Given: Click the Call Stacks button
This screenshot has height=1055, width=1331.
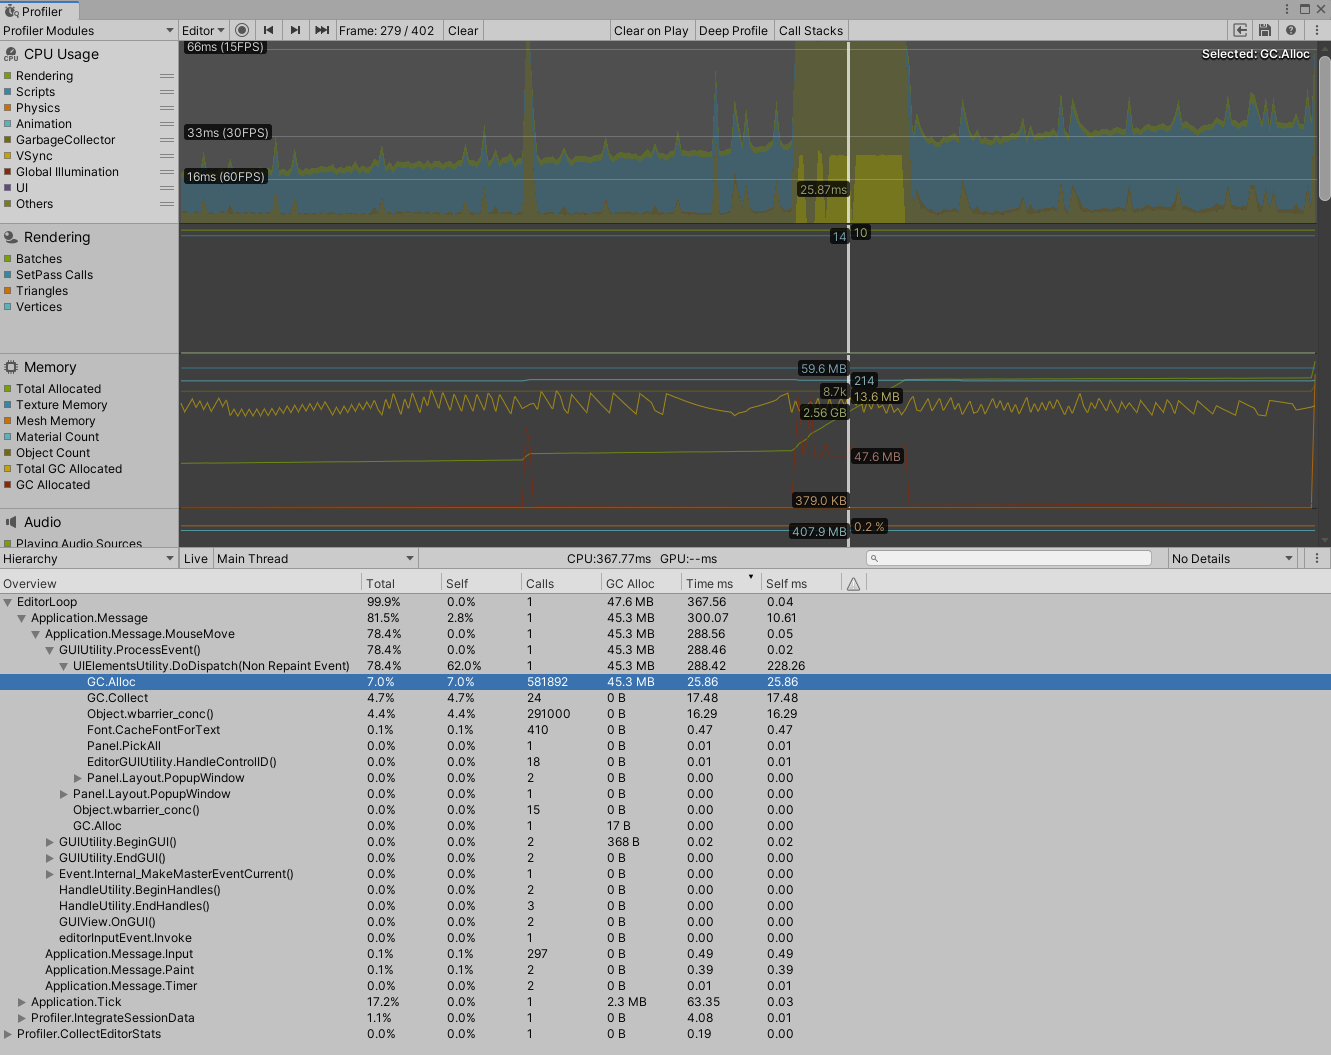Looking at the screenshot, I should coord(810,30).
